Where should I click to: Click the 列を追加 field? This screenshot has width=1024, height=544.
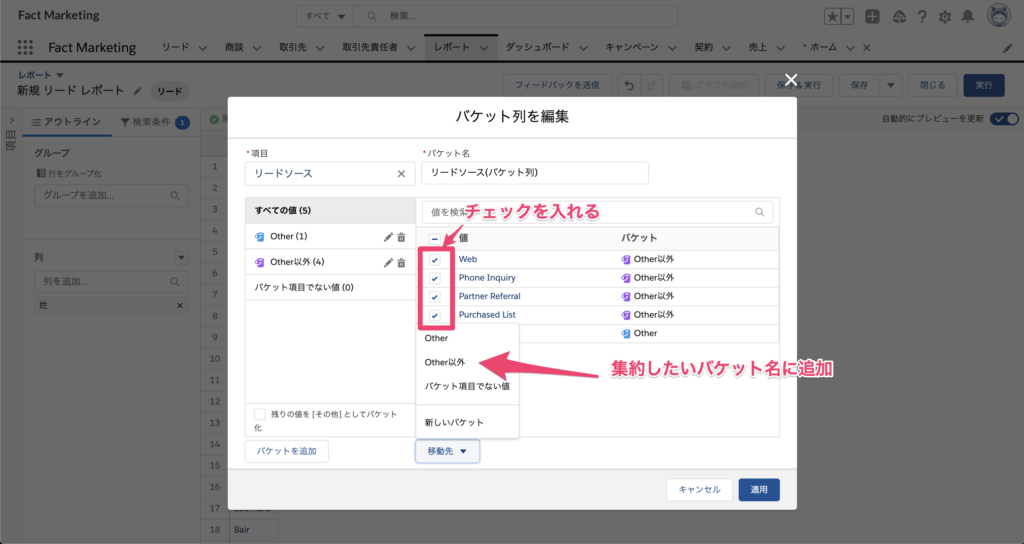tap(111, 281)
